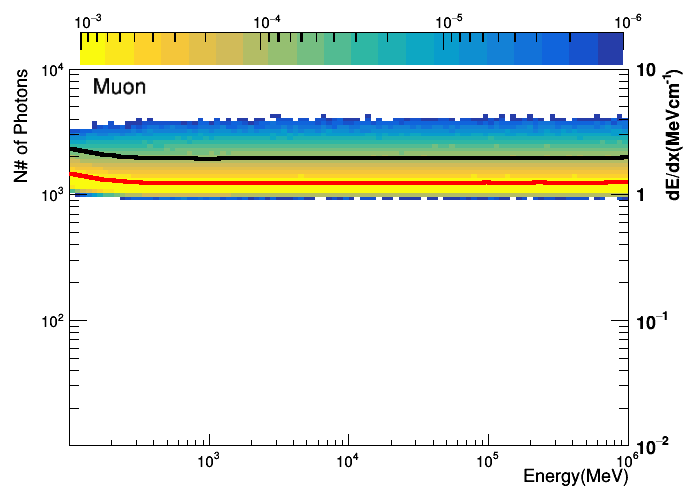Screen dimensions: 685x491
Task: Click the 10^3 label on the x-axis
Action: [208, 460]
